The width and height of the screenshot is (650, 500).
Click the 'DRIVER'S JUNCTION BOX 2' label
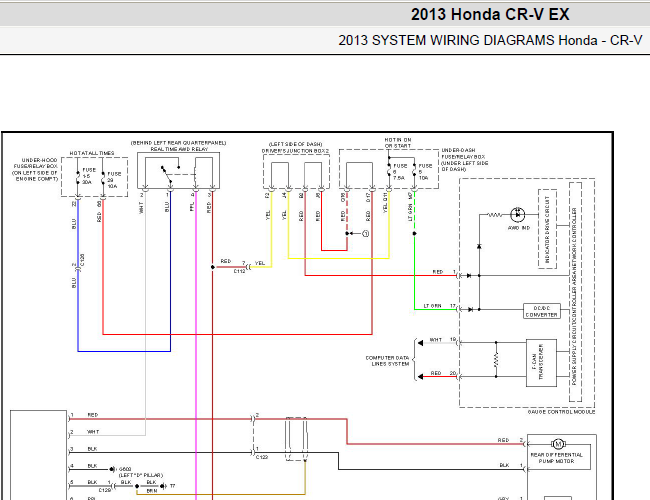296,151
